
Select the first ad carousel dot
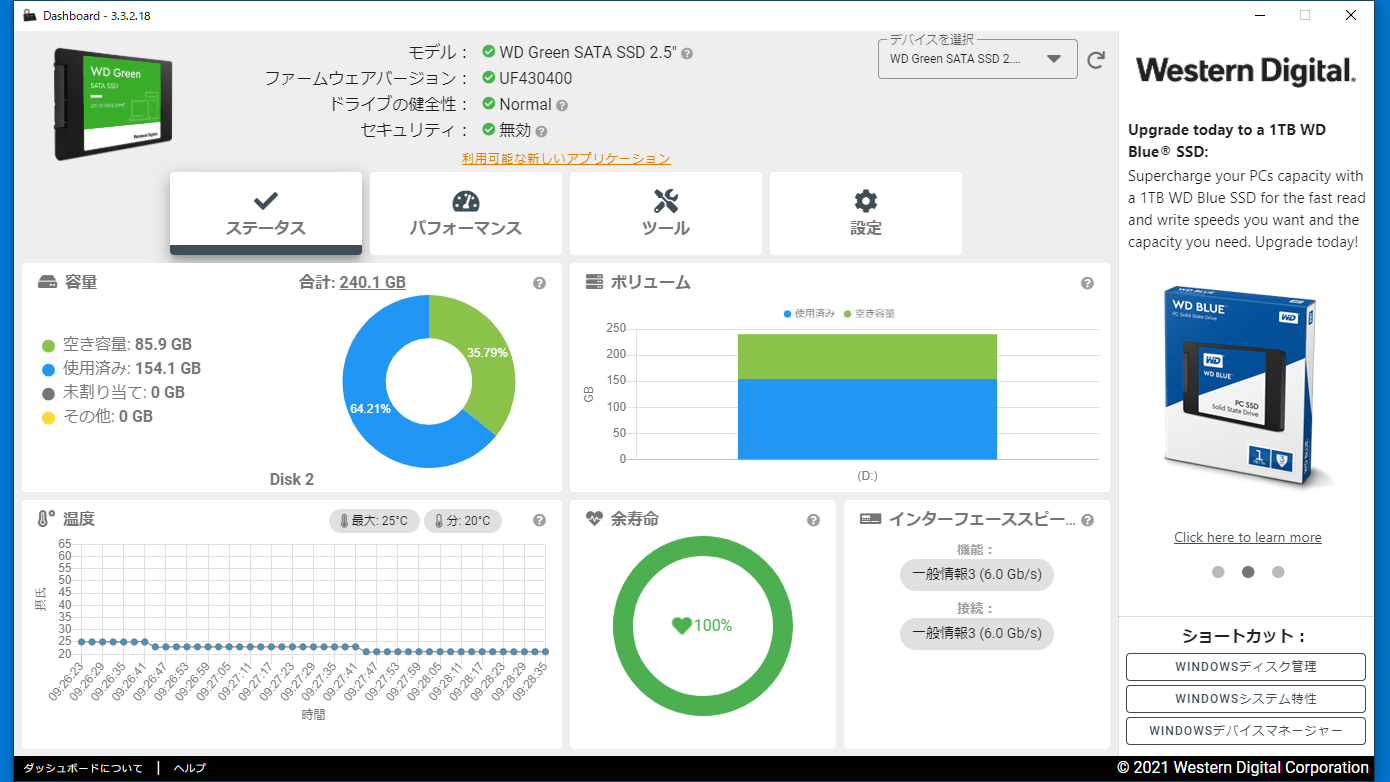tap(1218, 572)
